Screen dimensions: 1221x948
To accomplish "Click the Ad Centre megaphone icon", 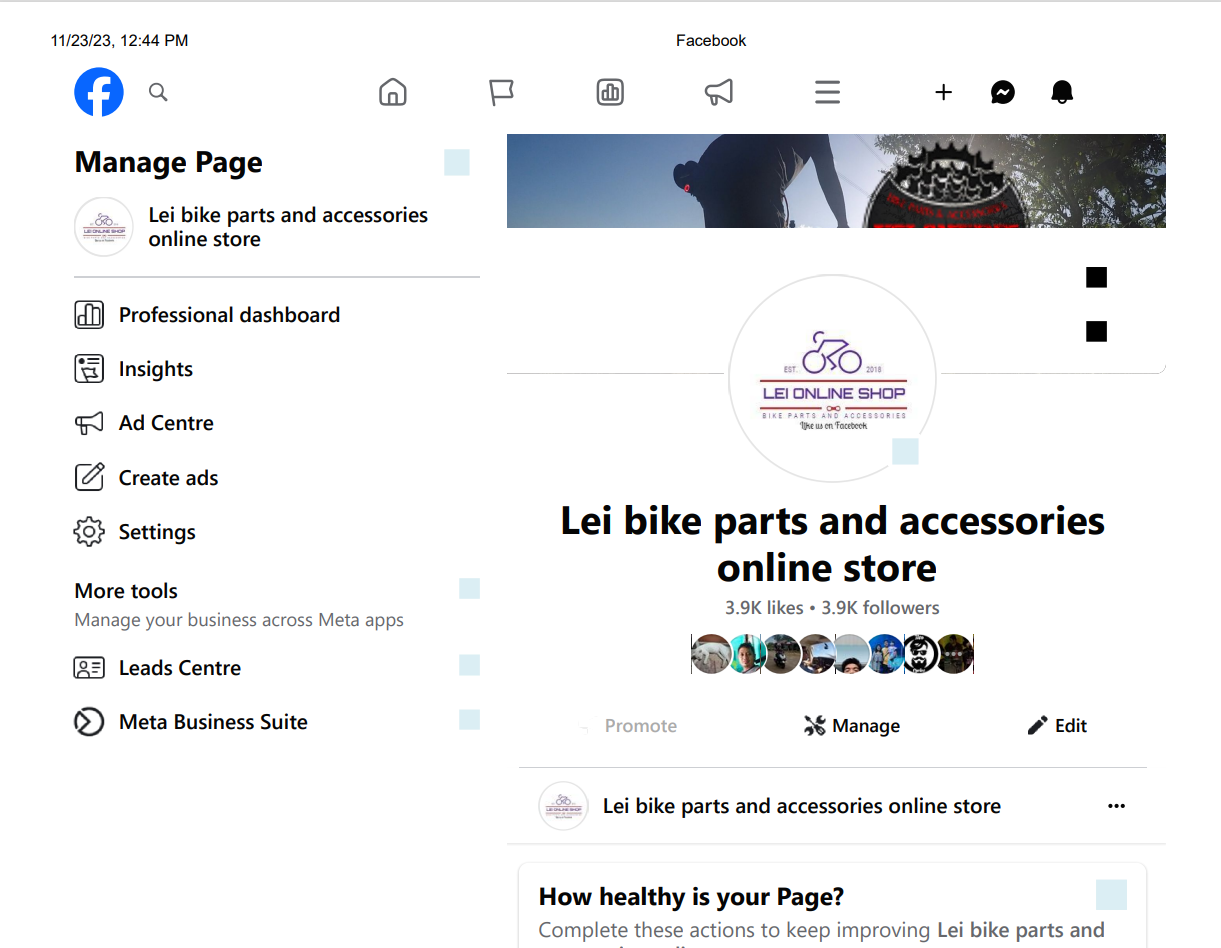I will pyautogui.click(x=89, y=423).
